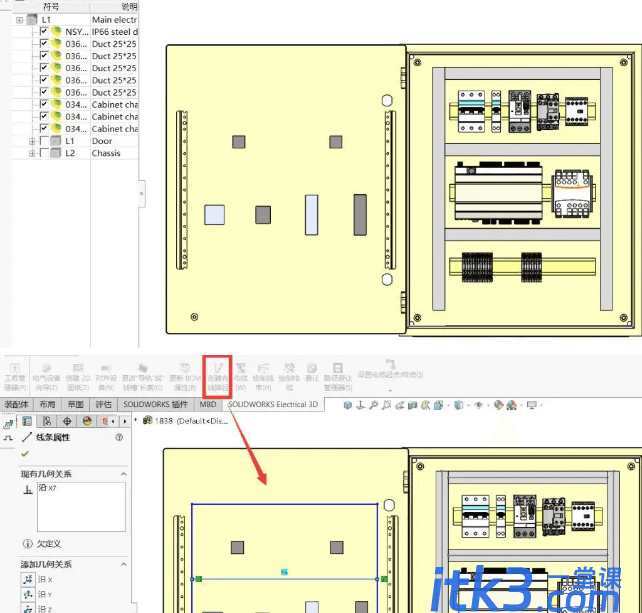Expand the toolbar overflow arrow below 设置电缆起点
The image size is (642, 613).
[x=390, y=390]
